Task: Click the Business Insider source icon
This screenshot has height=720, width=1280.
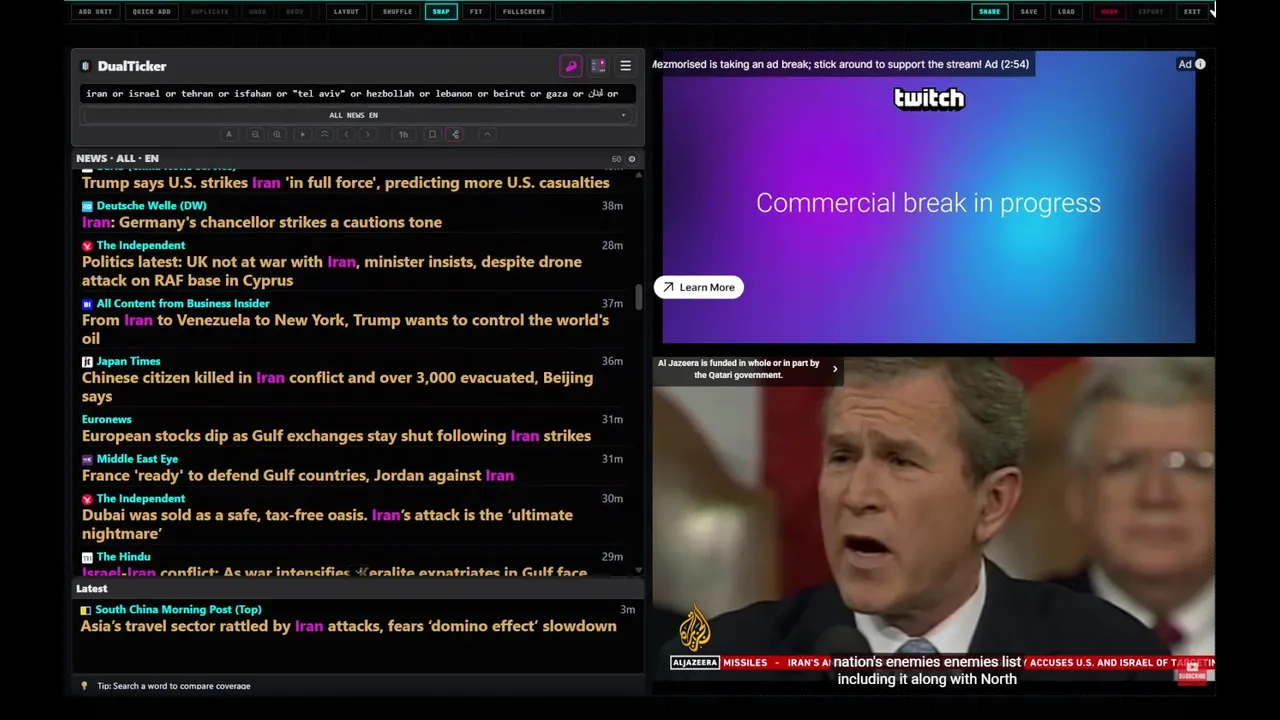Action: click(87, 303)
